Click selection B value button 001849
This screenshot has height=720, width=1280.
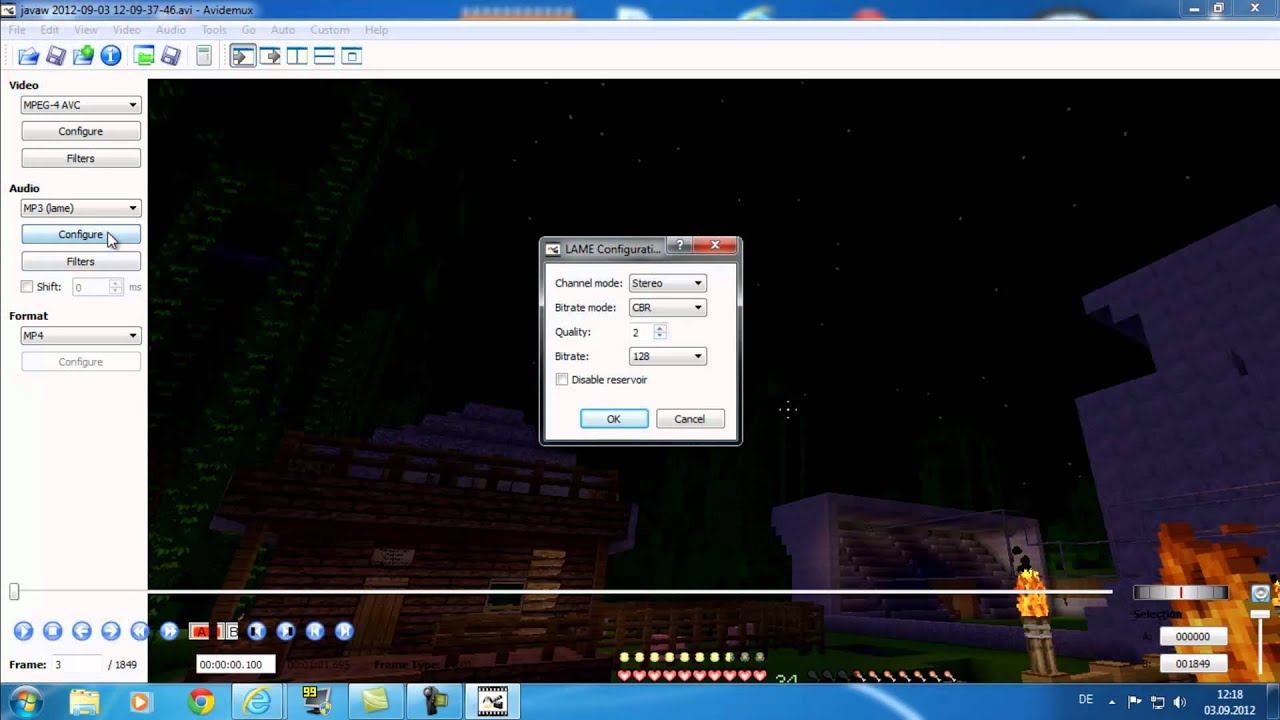[1192, 664]
